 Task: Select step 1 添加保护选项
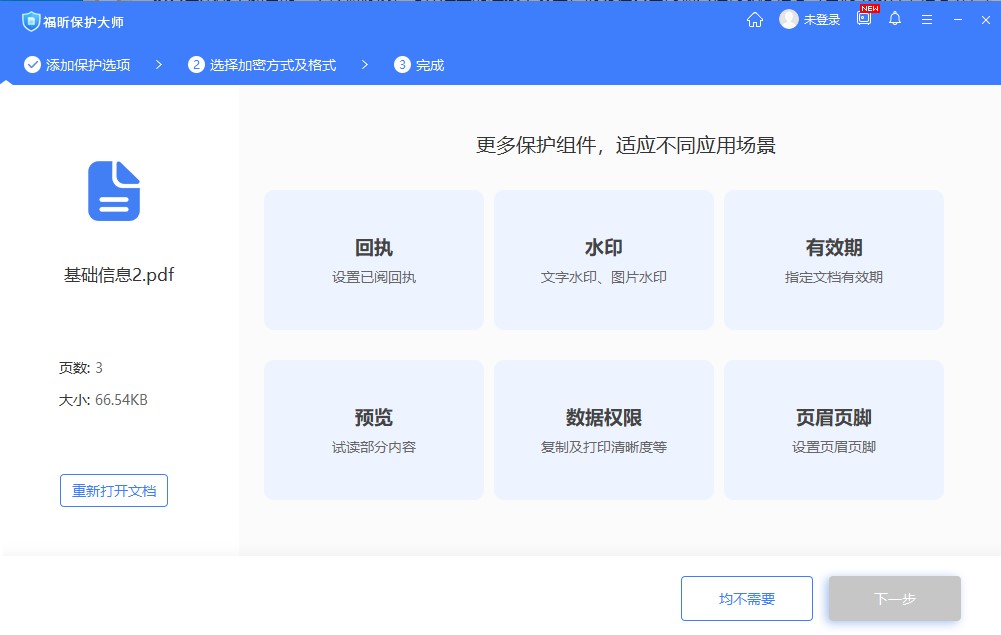click(77, 65)
